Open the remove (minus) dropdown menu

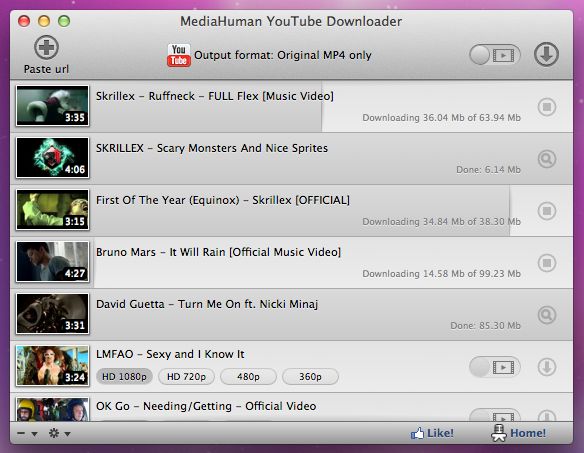point(27,434)
